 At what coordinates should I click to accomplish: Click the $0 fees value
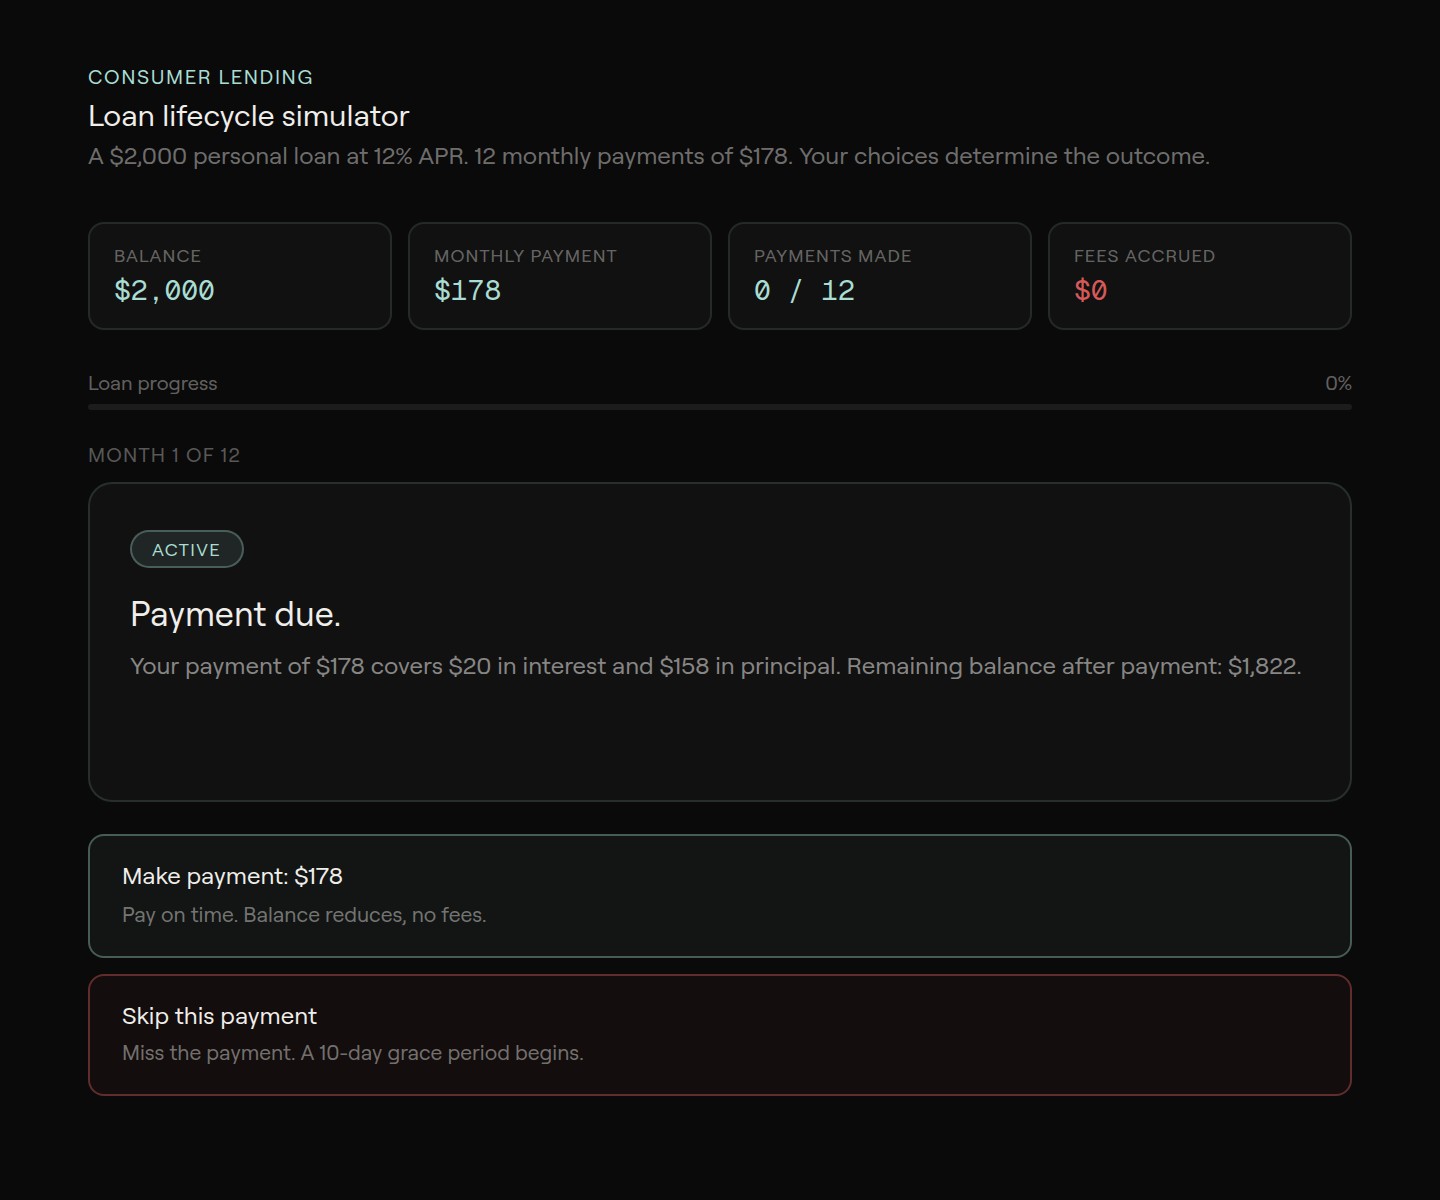(1091, 291)
